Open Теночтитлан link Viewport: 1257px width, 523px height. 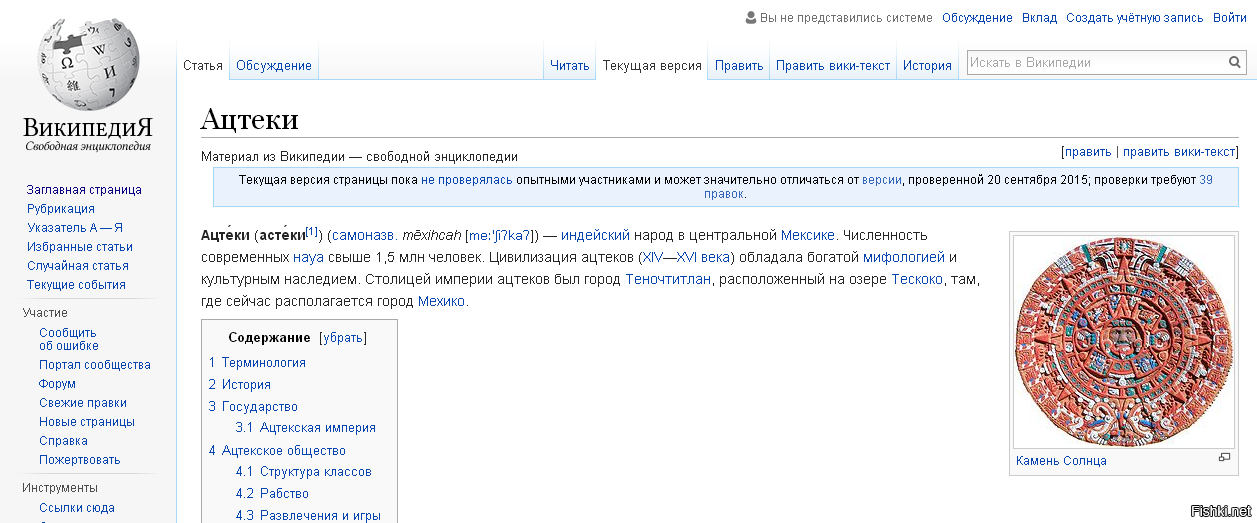point(668,280)
